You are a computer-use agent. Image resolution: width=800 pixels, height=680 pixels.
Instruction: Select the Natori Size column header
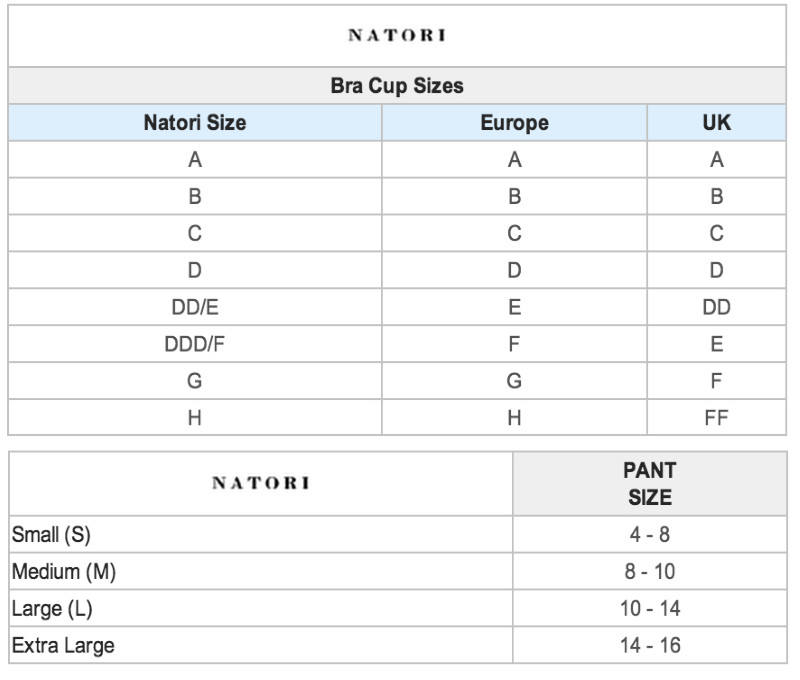195,123
